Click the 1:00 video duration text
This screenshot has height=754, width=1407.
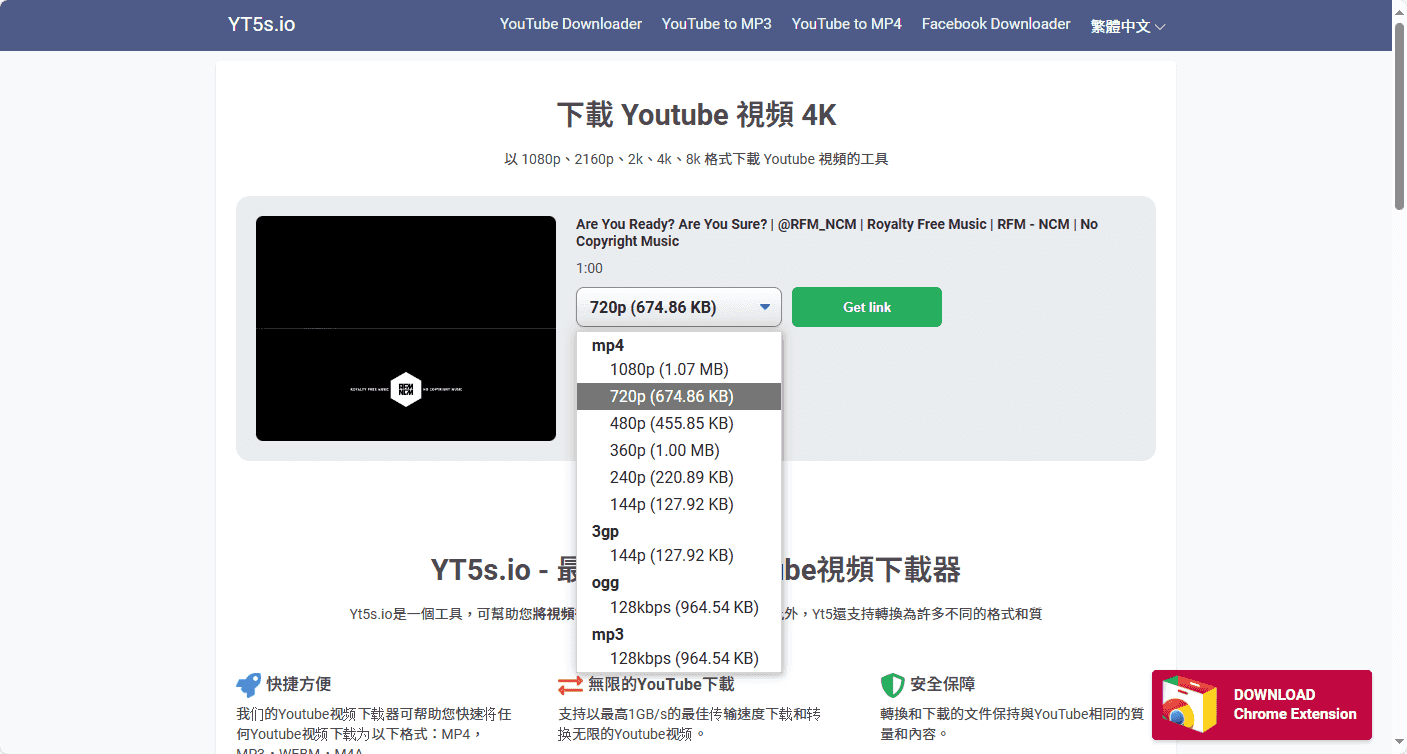tap(589, 268)
